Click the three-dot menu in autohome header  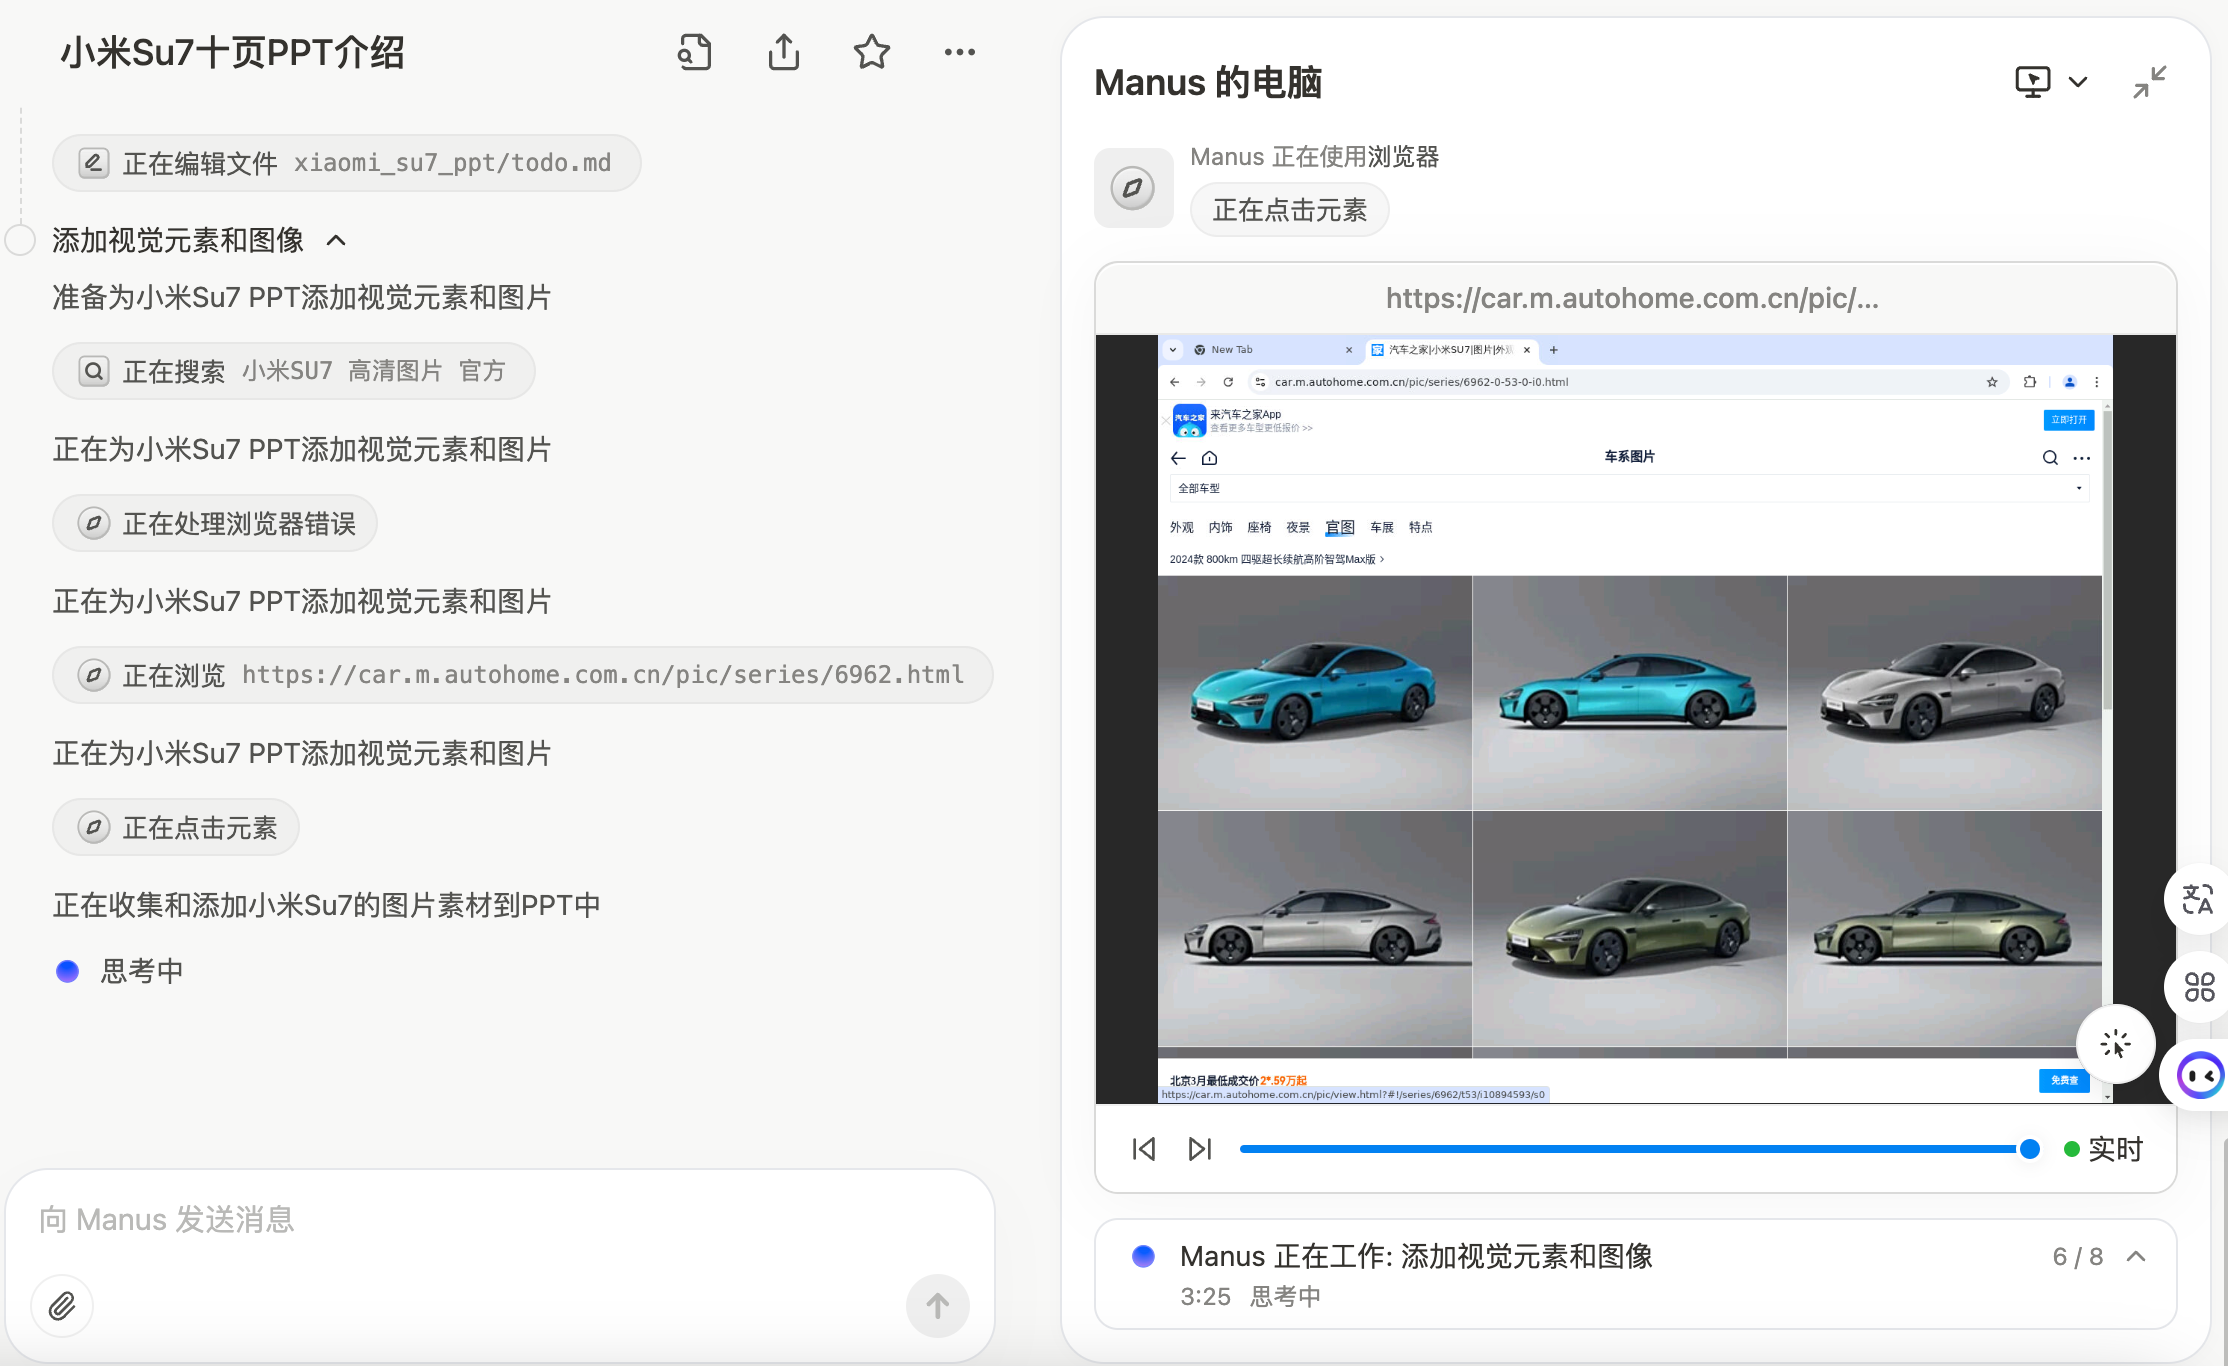click(x=2082, y=458)
